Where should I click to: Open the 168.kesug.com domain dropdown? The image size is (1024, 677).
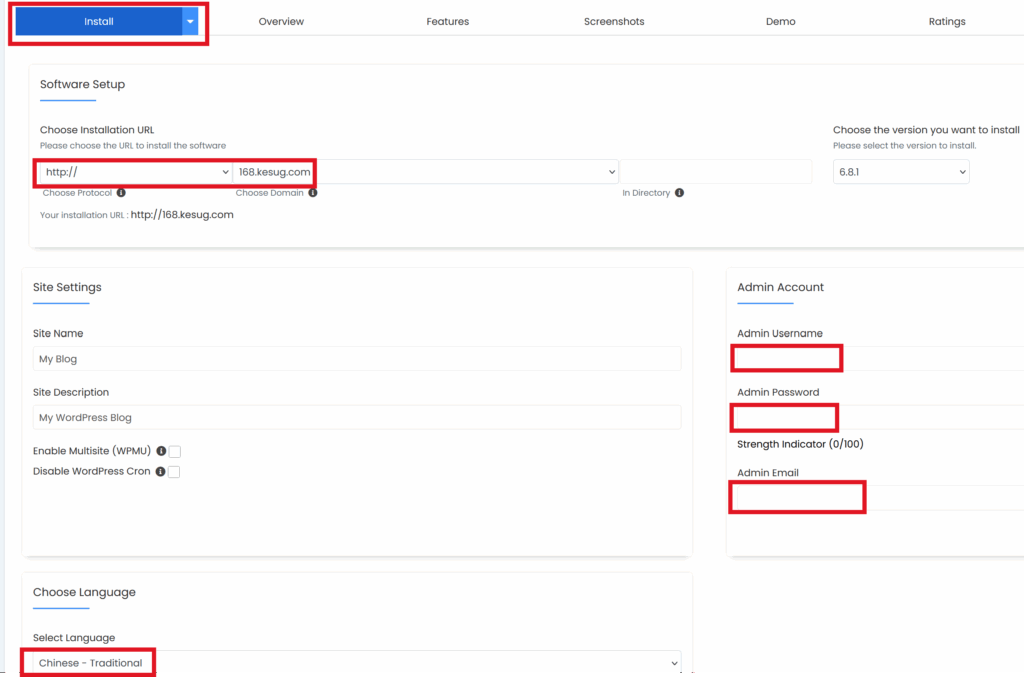coord(426,172)
